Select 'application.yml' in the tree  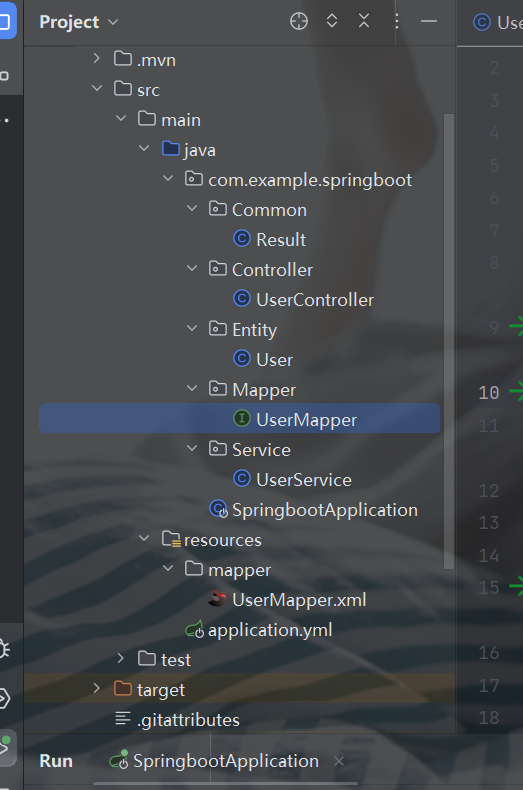[x=270, y=630]
